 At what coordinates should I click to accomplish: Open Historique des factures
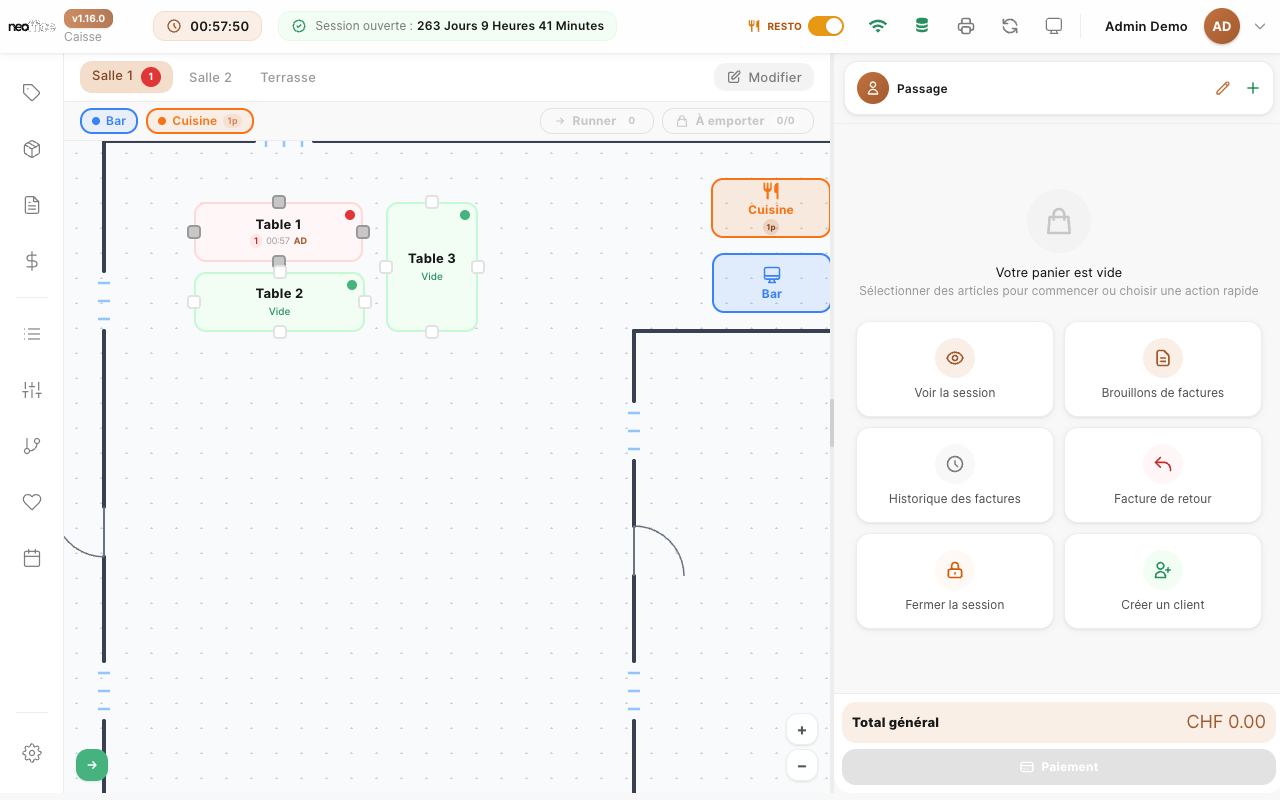coord(955,475)
